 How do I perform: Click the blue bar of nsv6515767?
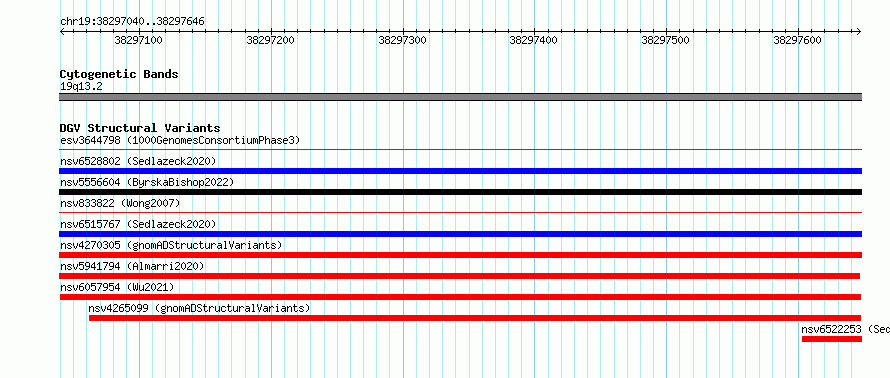coord(460,234)
